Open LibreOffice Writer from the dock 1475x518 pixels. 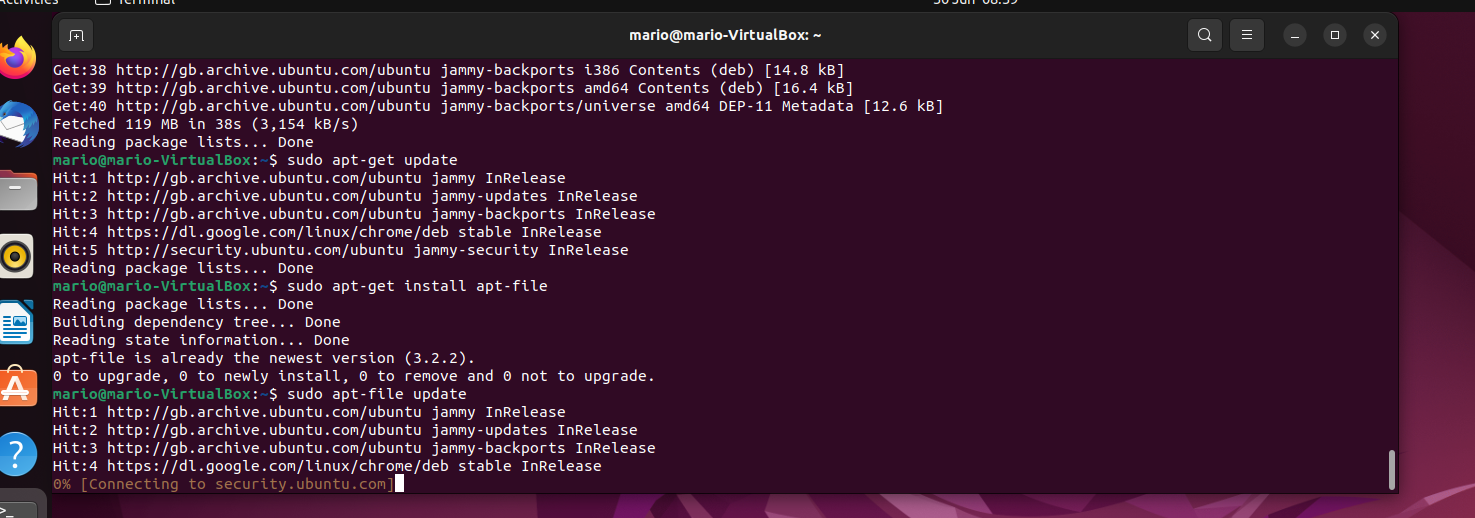pos(17,322)
